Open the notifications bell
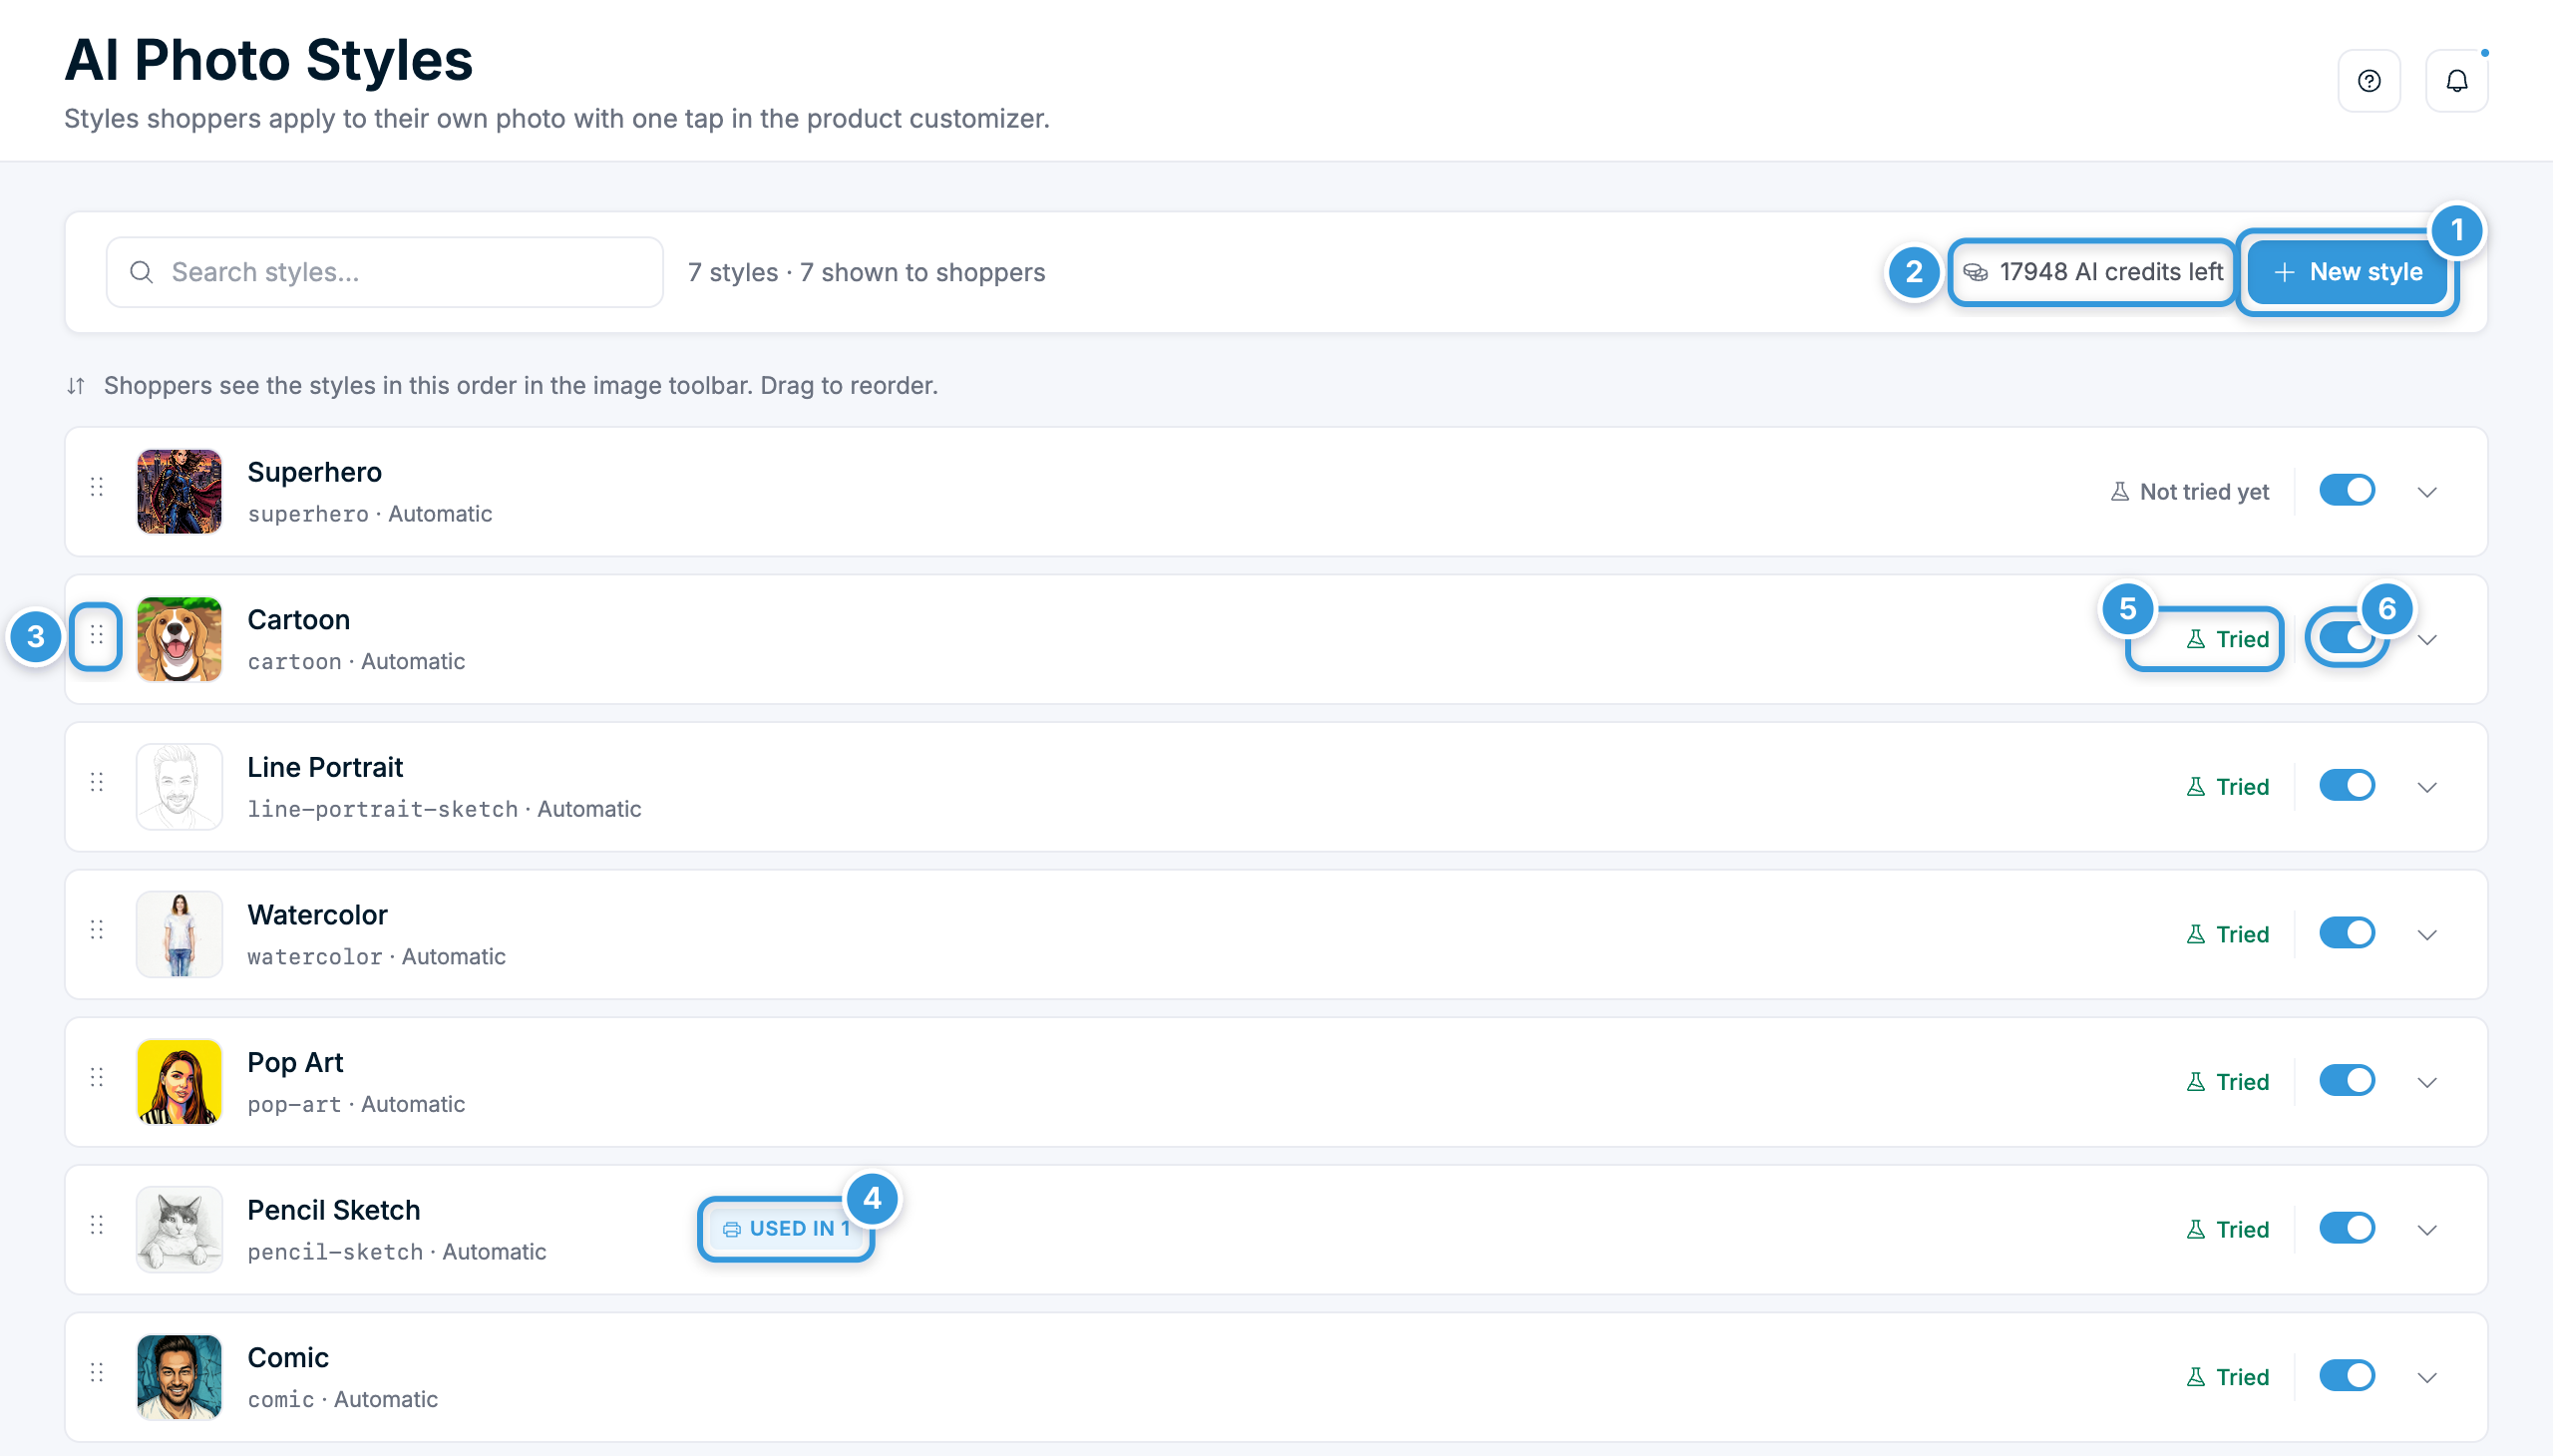 pos(2457,81)
